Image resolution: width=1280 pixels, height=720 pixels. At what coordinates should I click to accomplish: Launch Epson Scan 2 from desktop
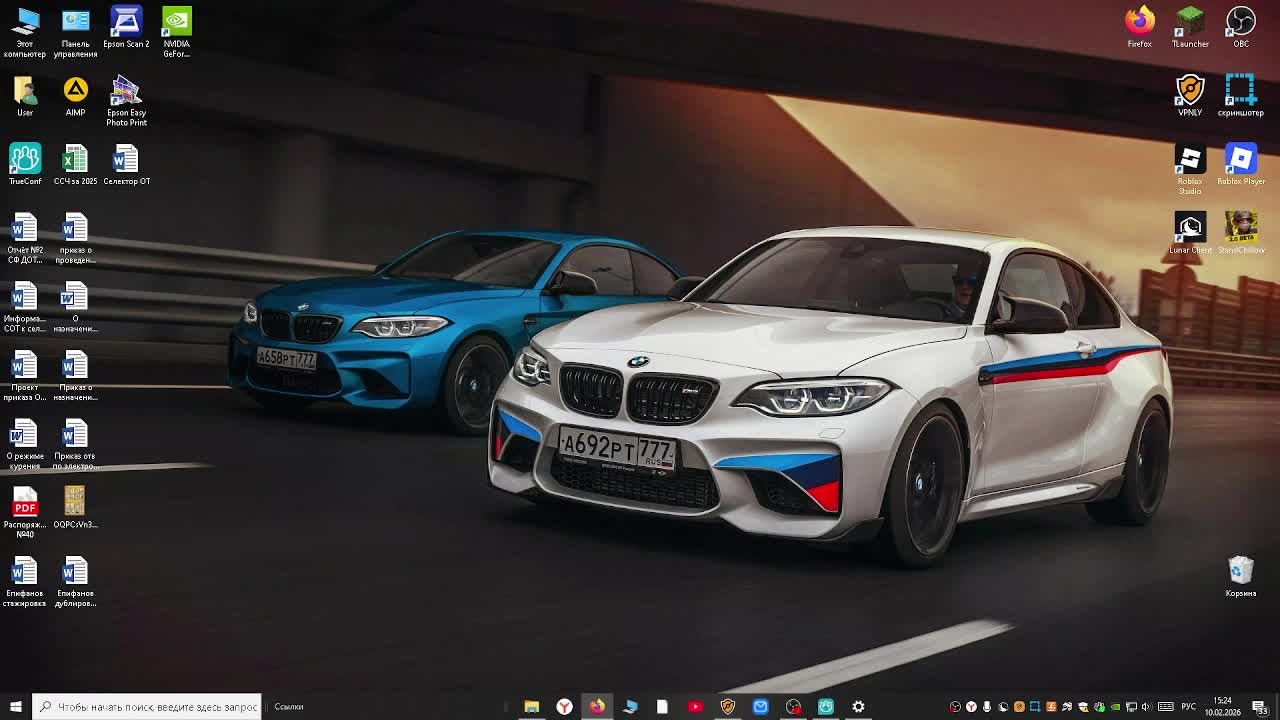tap(126, 27)
